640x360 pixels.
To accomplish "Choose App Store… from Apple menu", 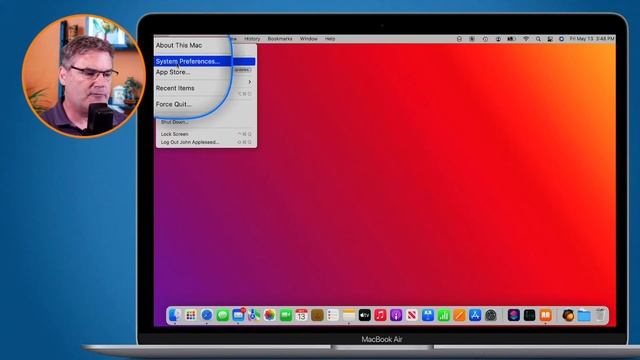I will click(173, 72).
